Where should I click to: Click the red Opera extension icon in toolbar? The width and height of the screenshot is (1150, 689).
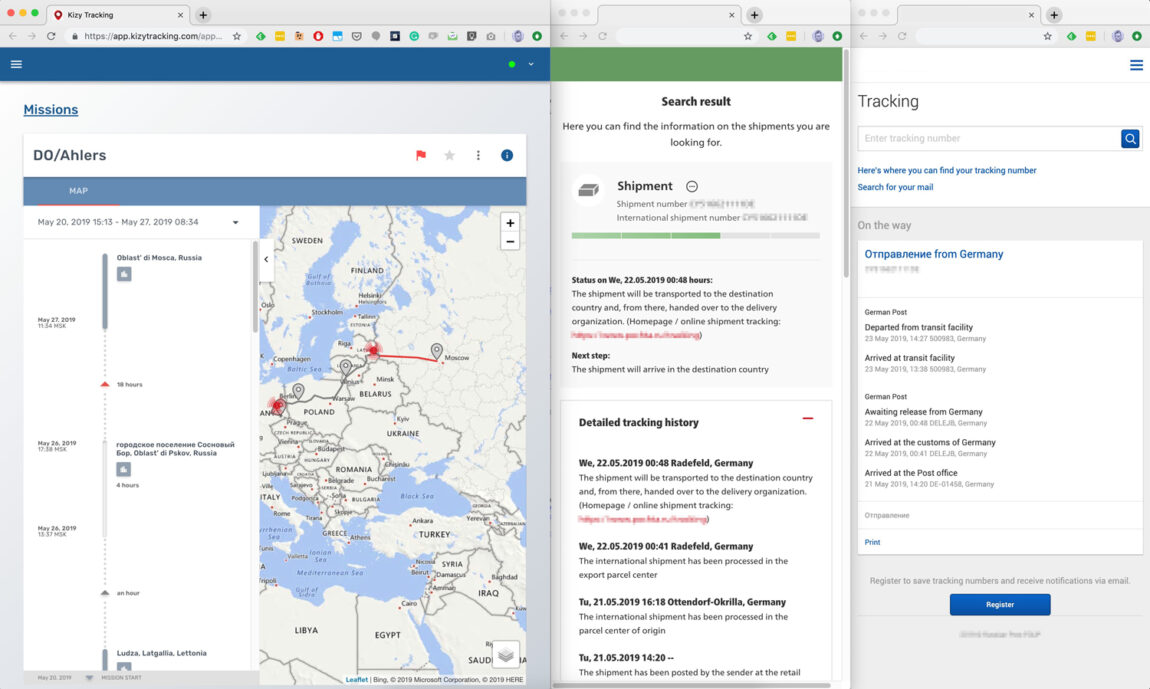pyautogui.click(x=318, y=36)
